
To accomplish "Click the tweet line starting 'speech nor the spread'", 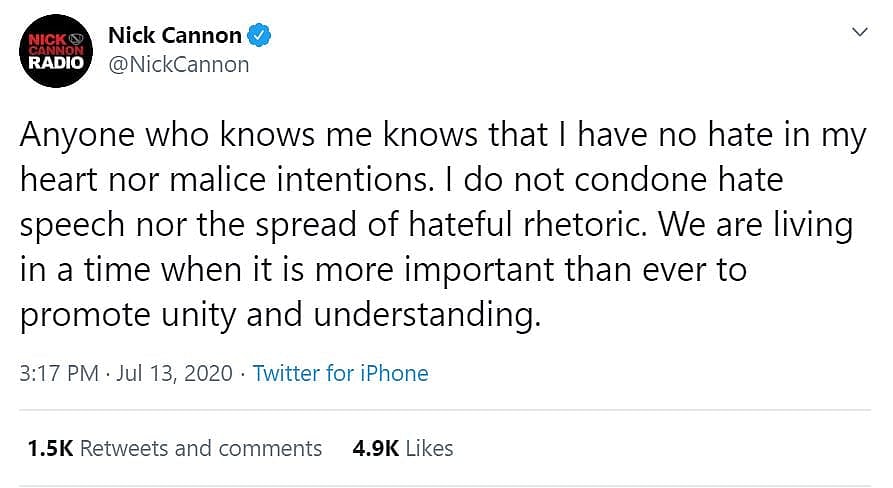I will coord(436,226).
